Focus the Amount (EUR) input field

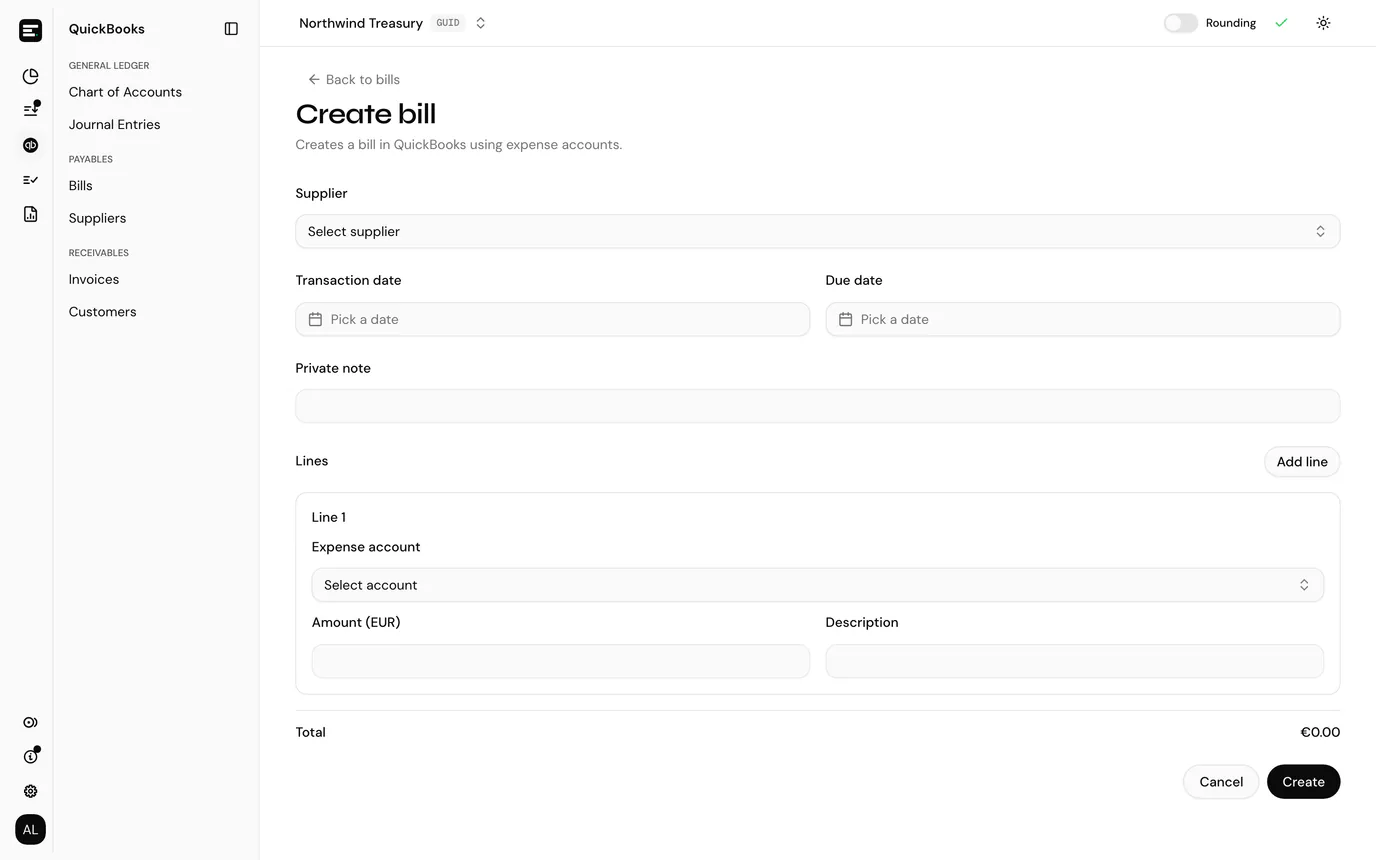(560, 661)
